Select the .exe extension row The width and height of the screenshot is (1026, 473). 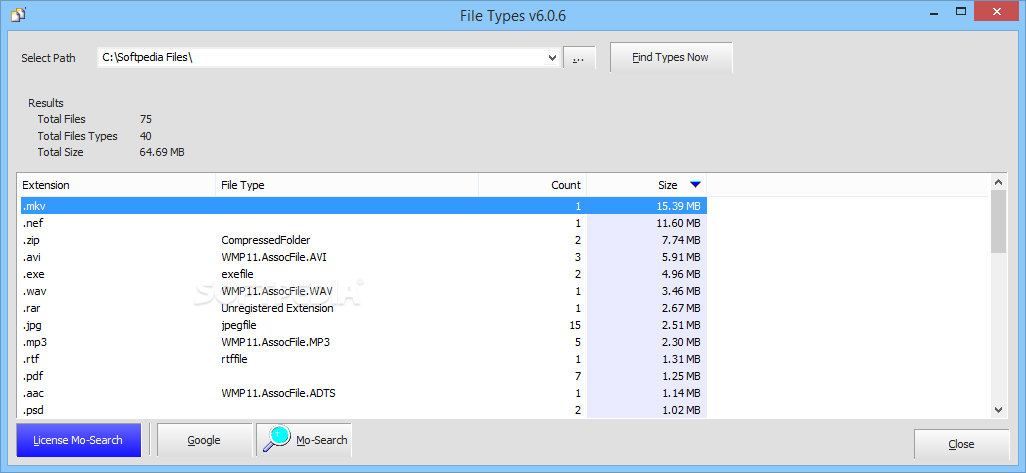click(363, 274)
